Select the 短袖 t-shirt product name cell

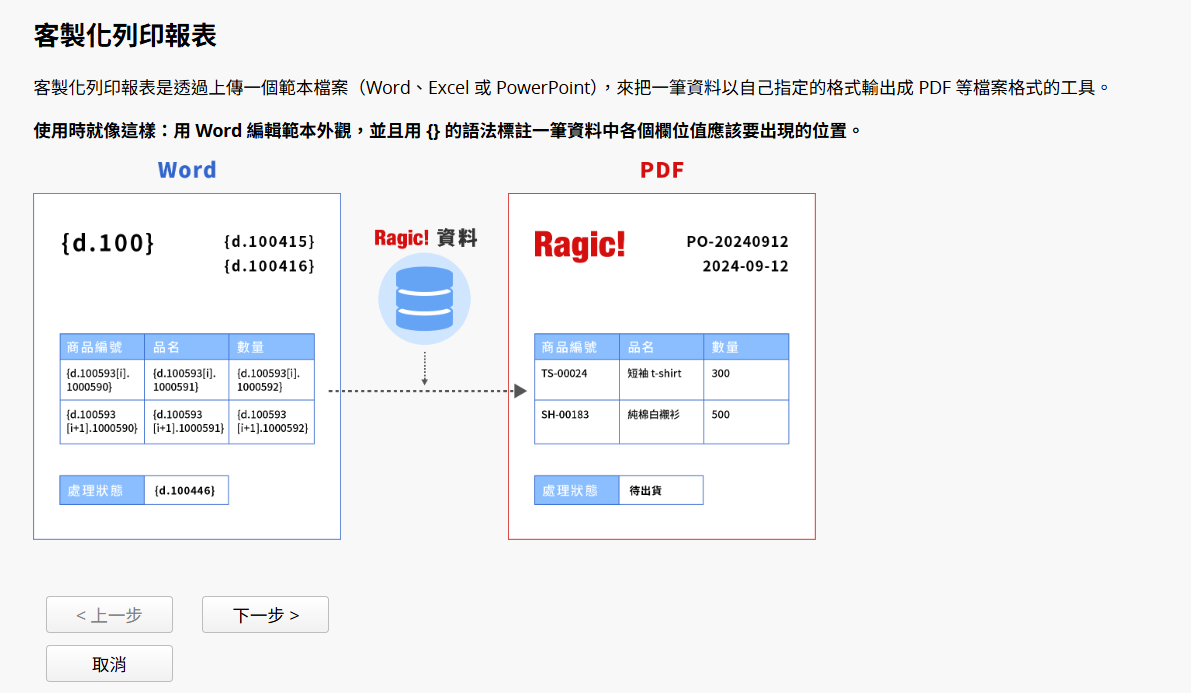click(x=654, y=373)
